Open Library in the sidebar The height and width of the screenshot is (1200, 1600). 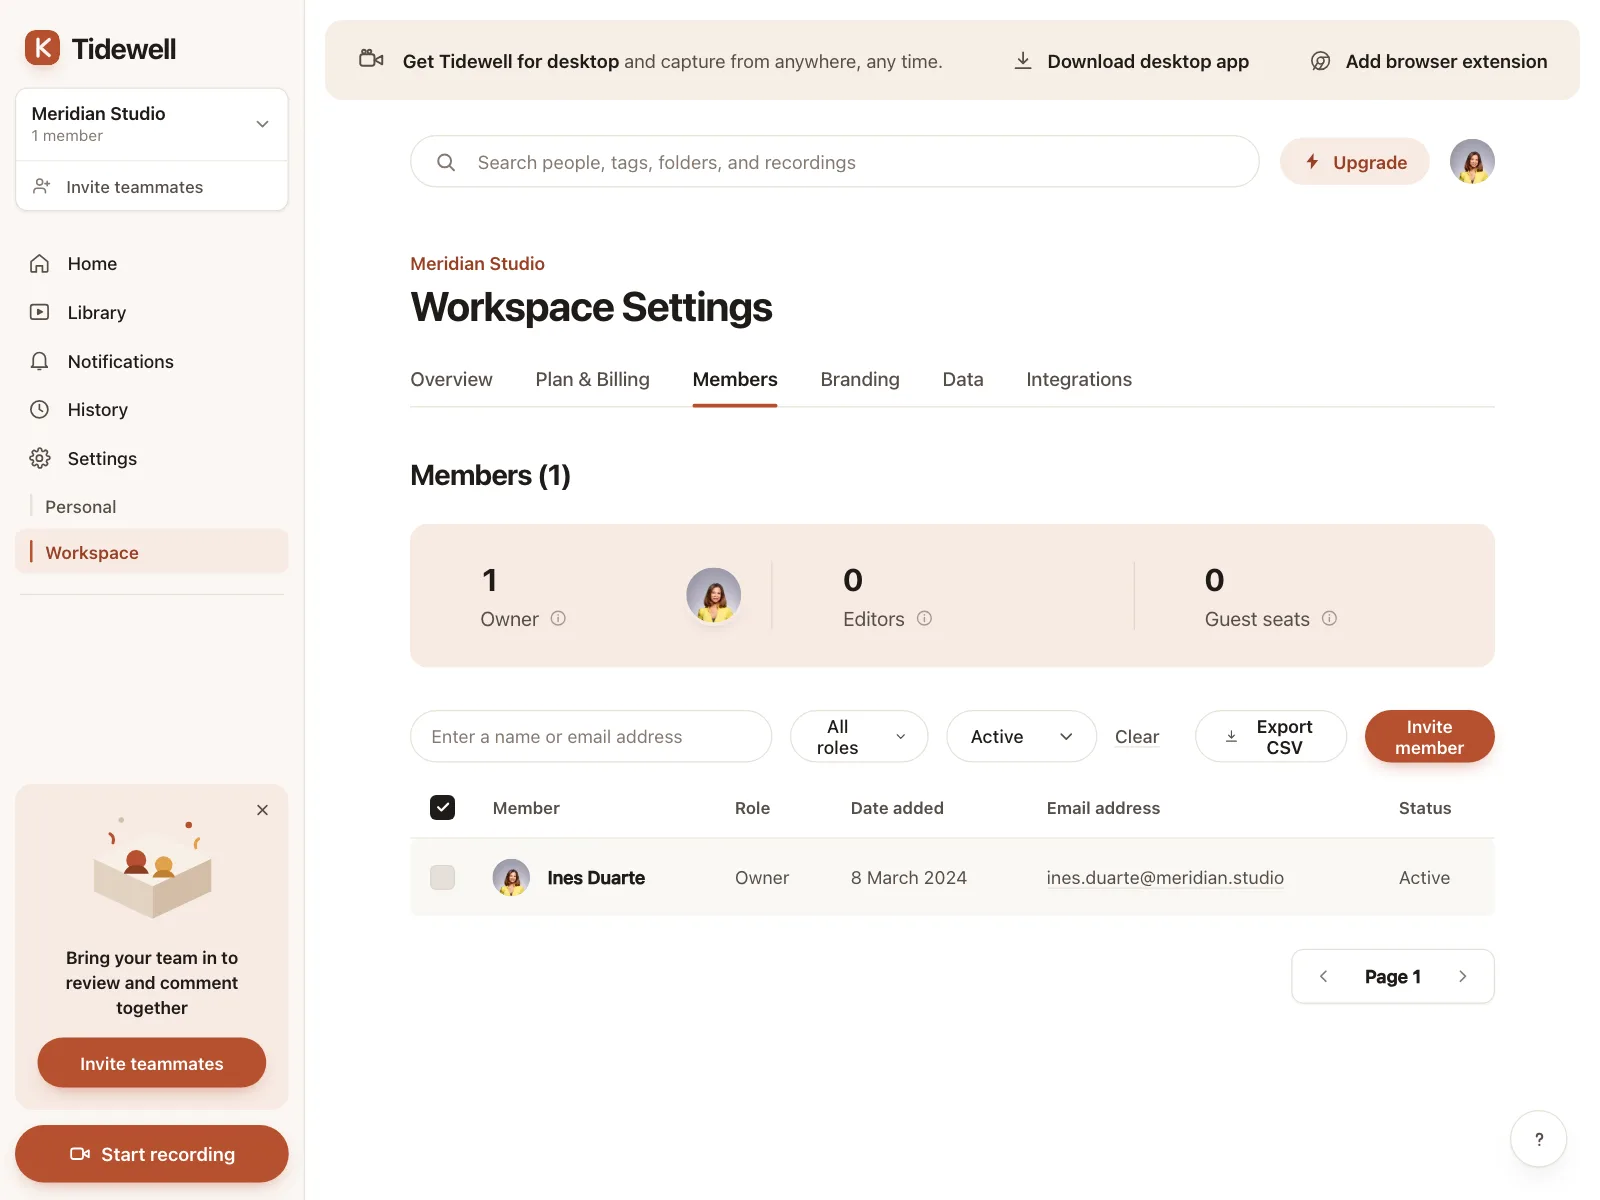coord(152,312)
